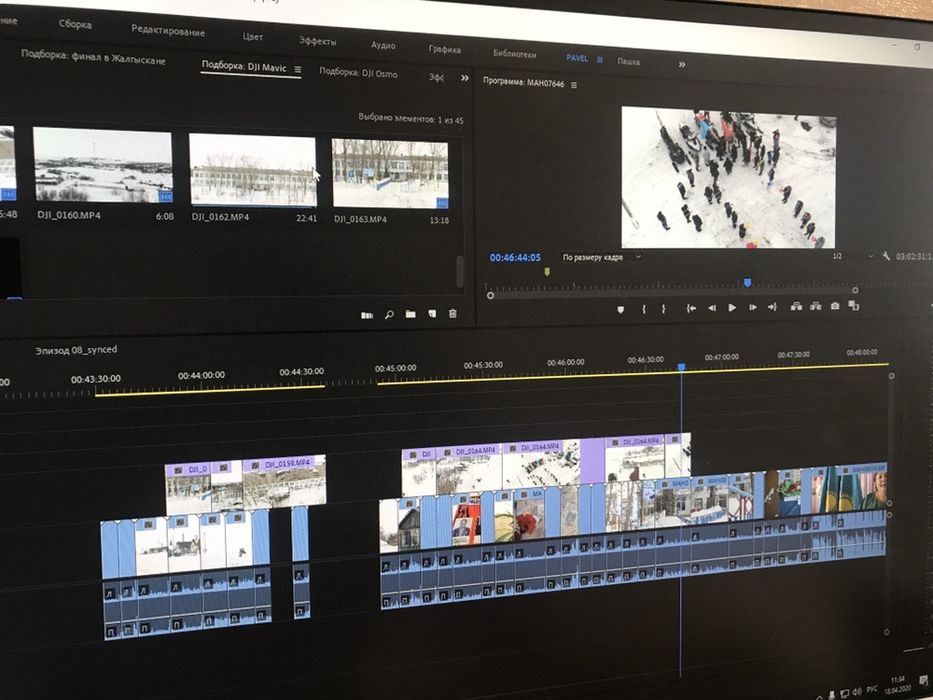Viewport: 933px width, 700px height.
Task: Add marker in Program monitor
Action: coord(620,310)
